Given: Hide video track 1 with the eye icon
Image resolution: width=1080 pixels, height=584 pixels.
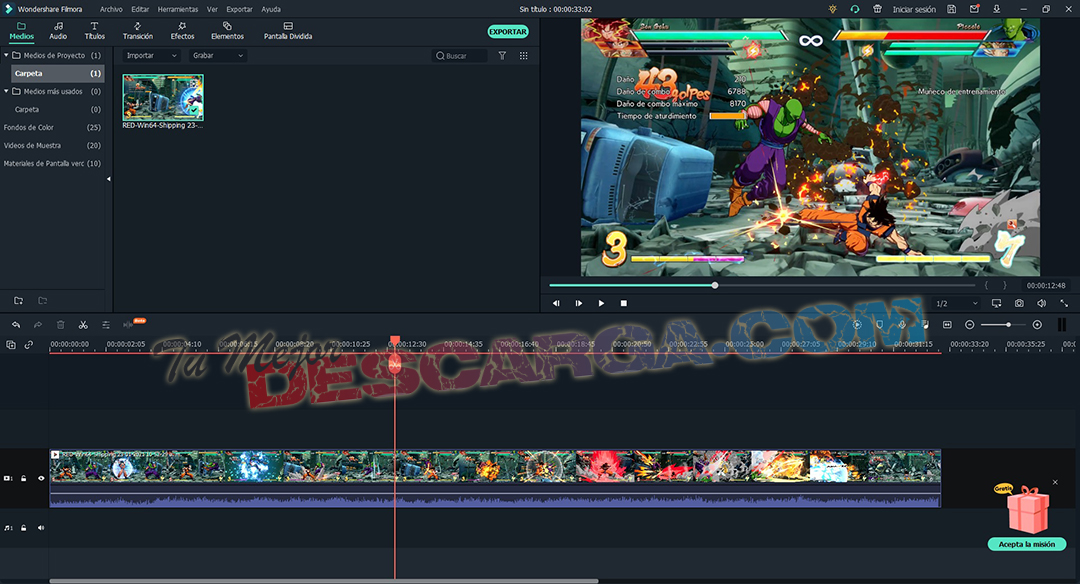Looking at the screenshot, I should [41, 478].
